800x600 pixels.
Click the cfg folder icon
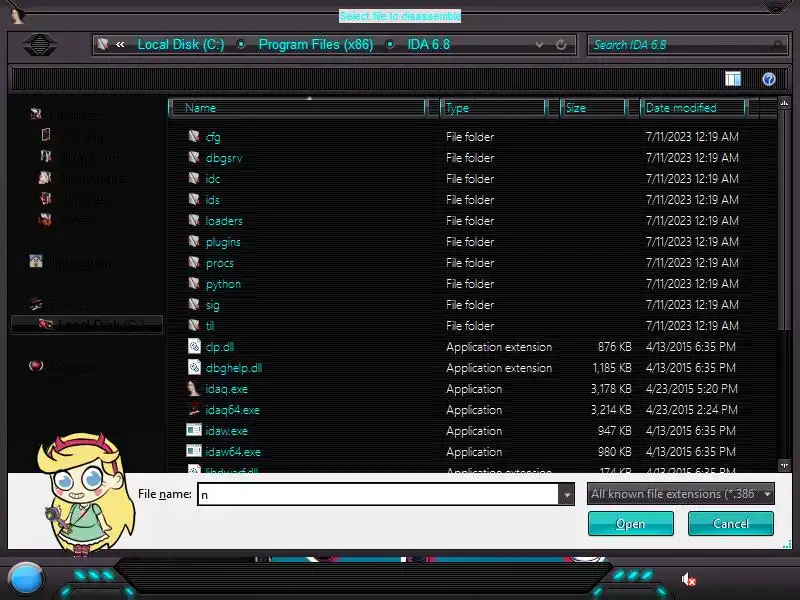tap(194, 136)
